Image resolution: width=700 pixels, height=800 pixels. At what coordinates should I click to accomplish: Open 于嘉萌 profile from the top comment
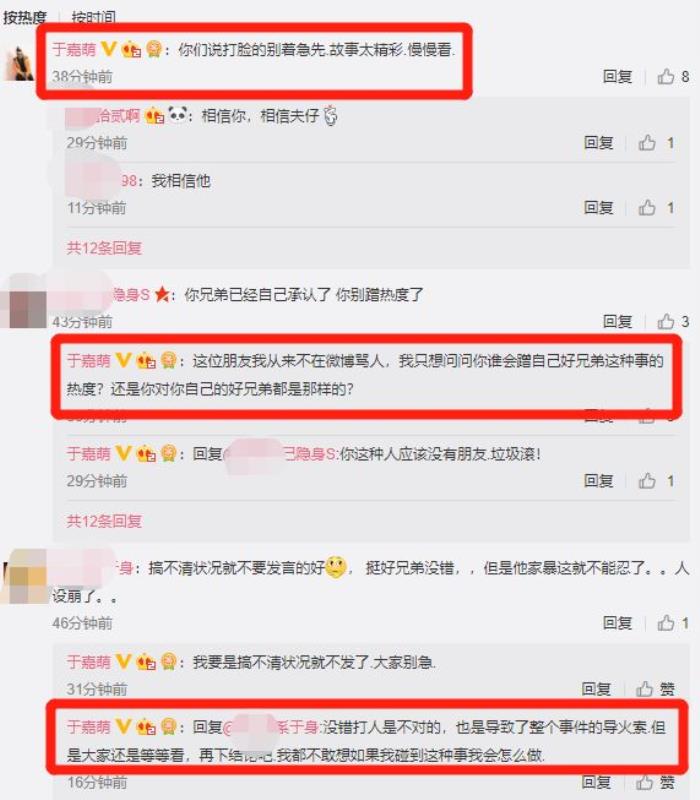74,49
